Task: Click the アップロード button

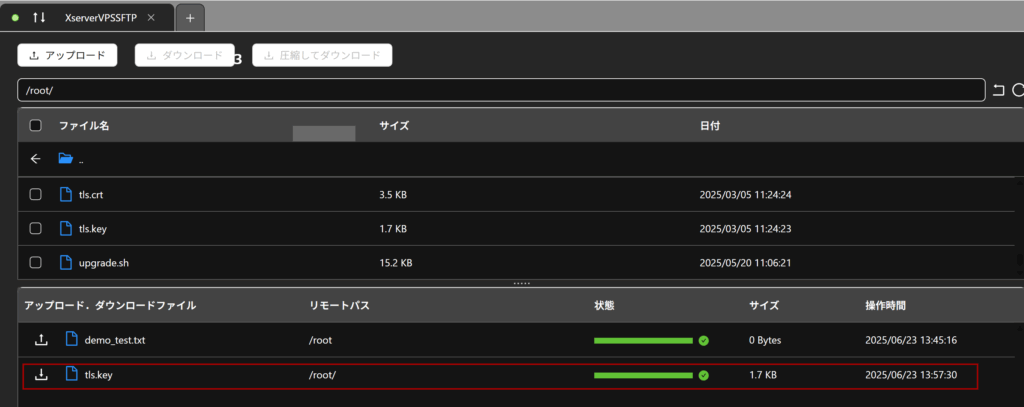Action: 68,55
